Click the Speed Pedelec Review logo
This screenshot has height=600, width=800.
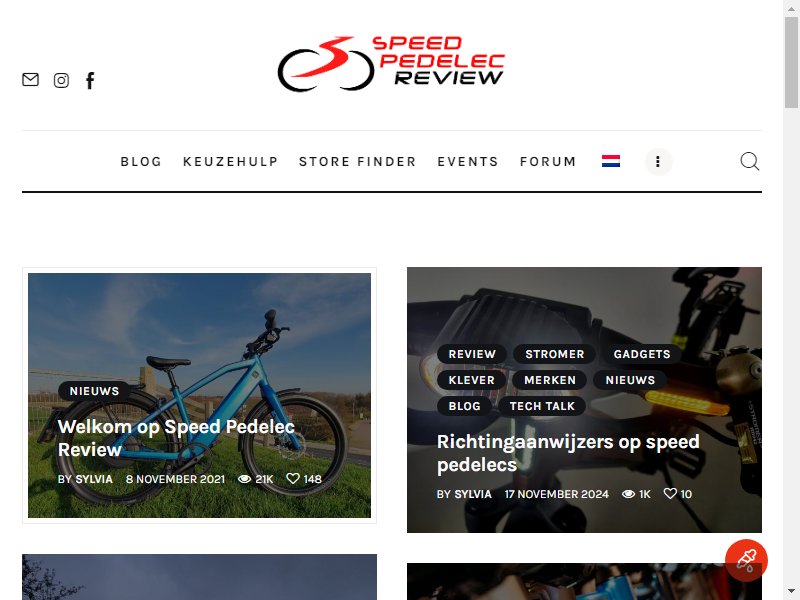coord(391,64)
